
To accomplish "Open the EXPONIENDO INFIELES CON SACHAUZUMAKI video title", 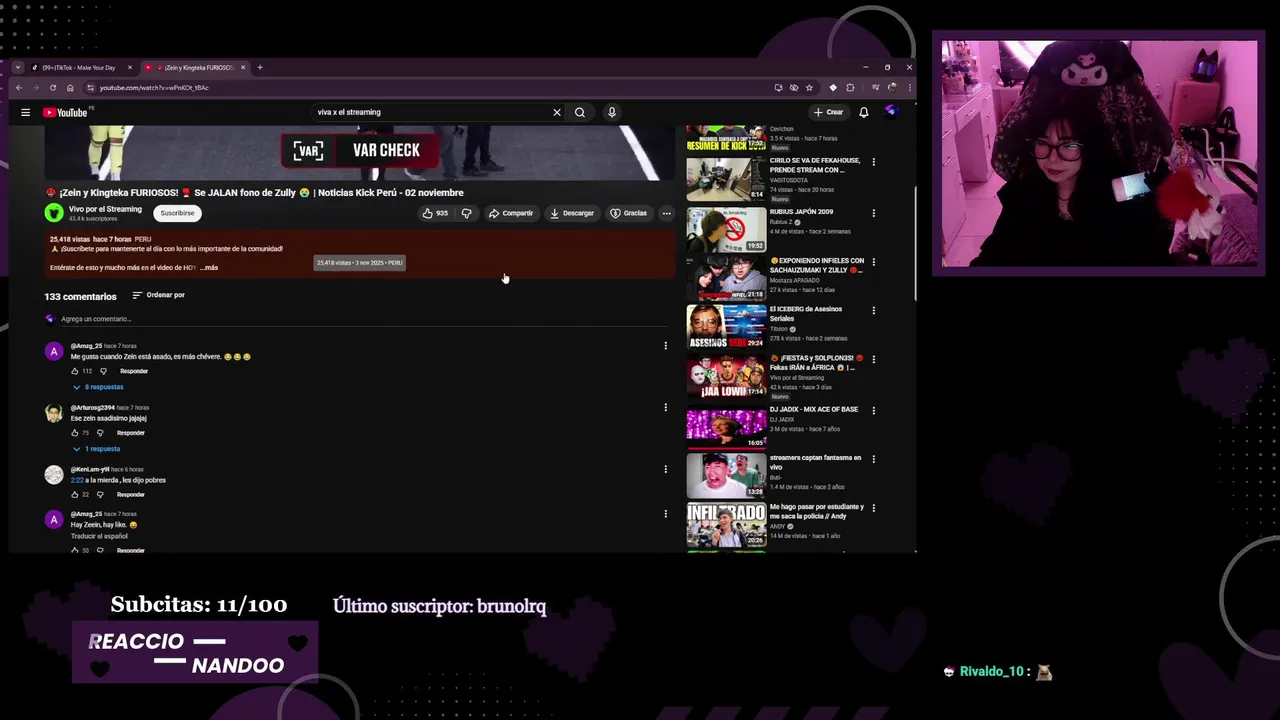I will [817, 265].
